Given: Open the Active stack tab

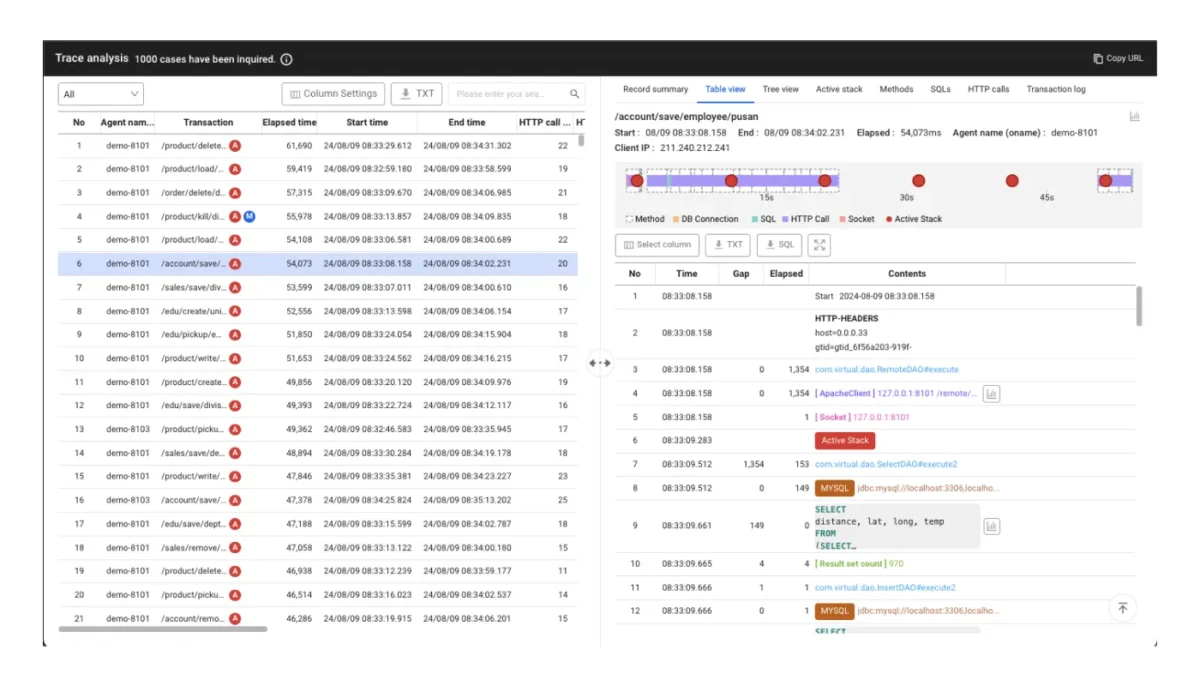Looking at the screenshot, I should coord(839,89).
